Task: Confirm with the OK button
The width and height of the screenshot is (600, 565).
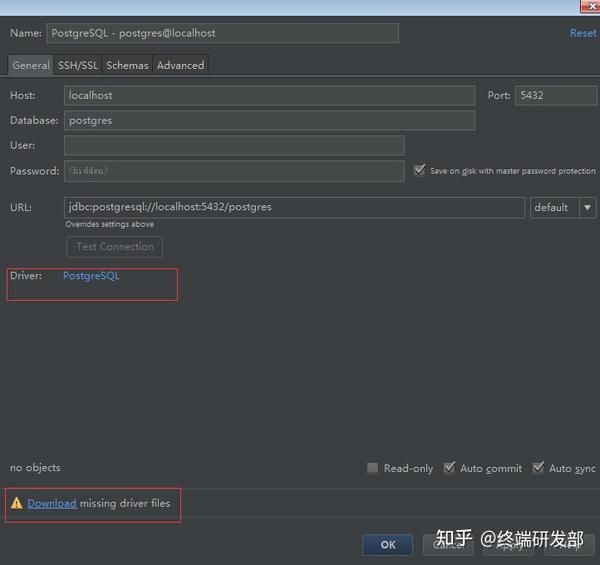Action: pyautogui.click(x=387, y=545)
